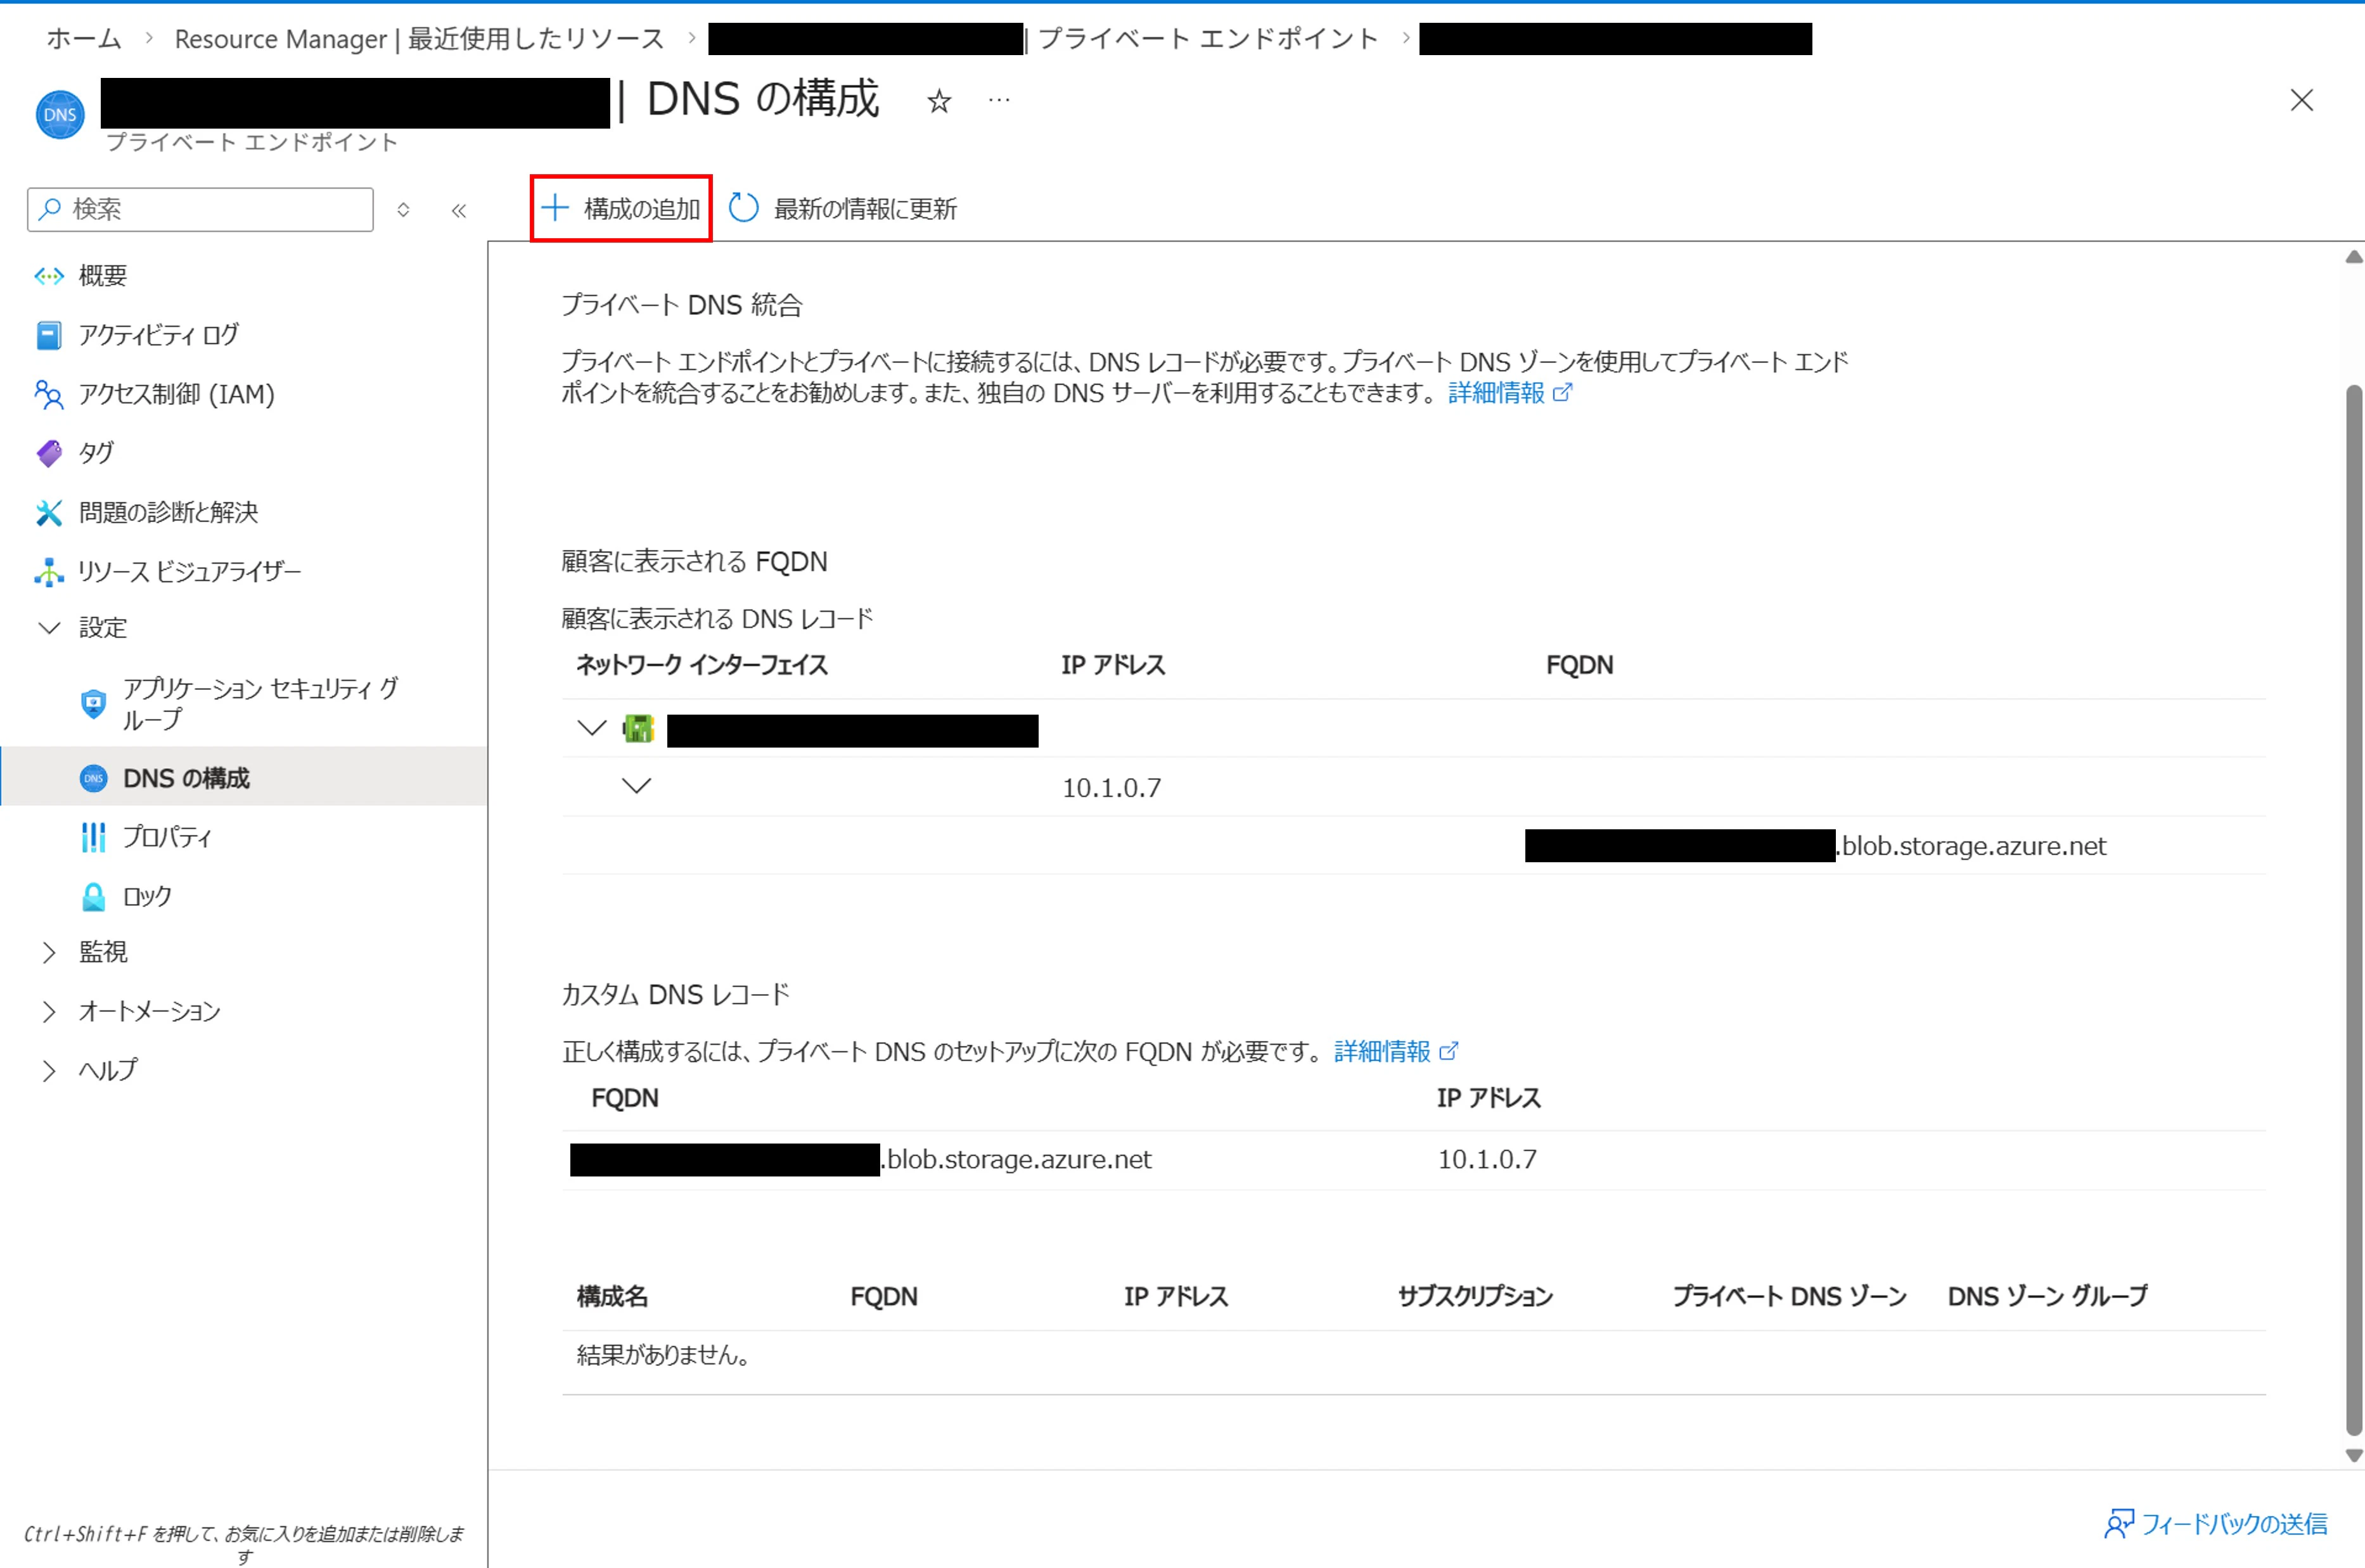Viewport: 2365px width, 1568px height.
Task: Open アクセス制御 (IAM) menu item
Action: (176, 394)
